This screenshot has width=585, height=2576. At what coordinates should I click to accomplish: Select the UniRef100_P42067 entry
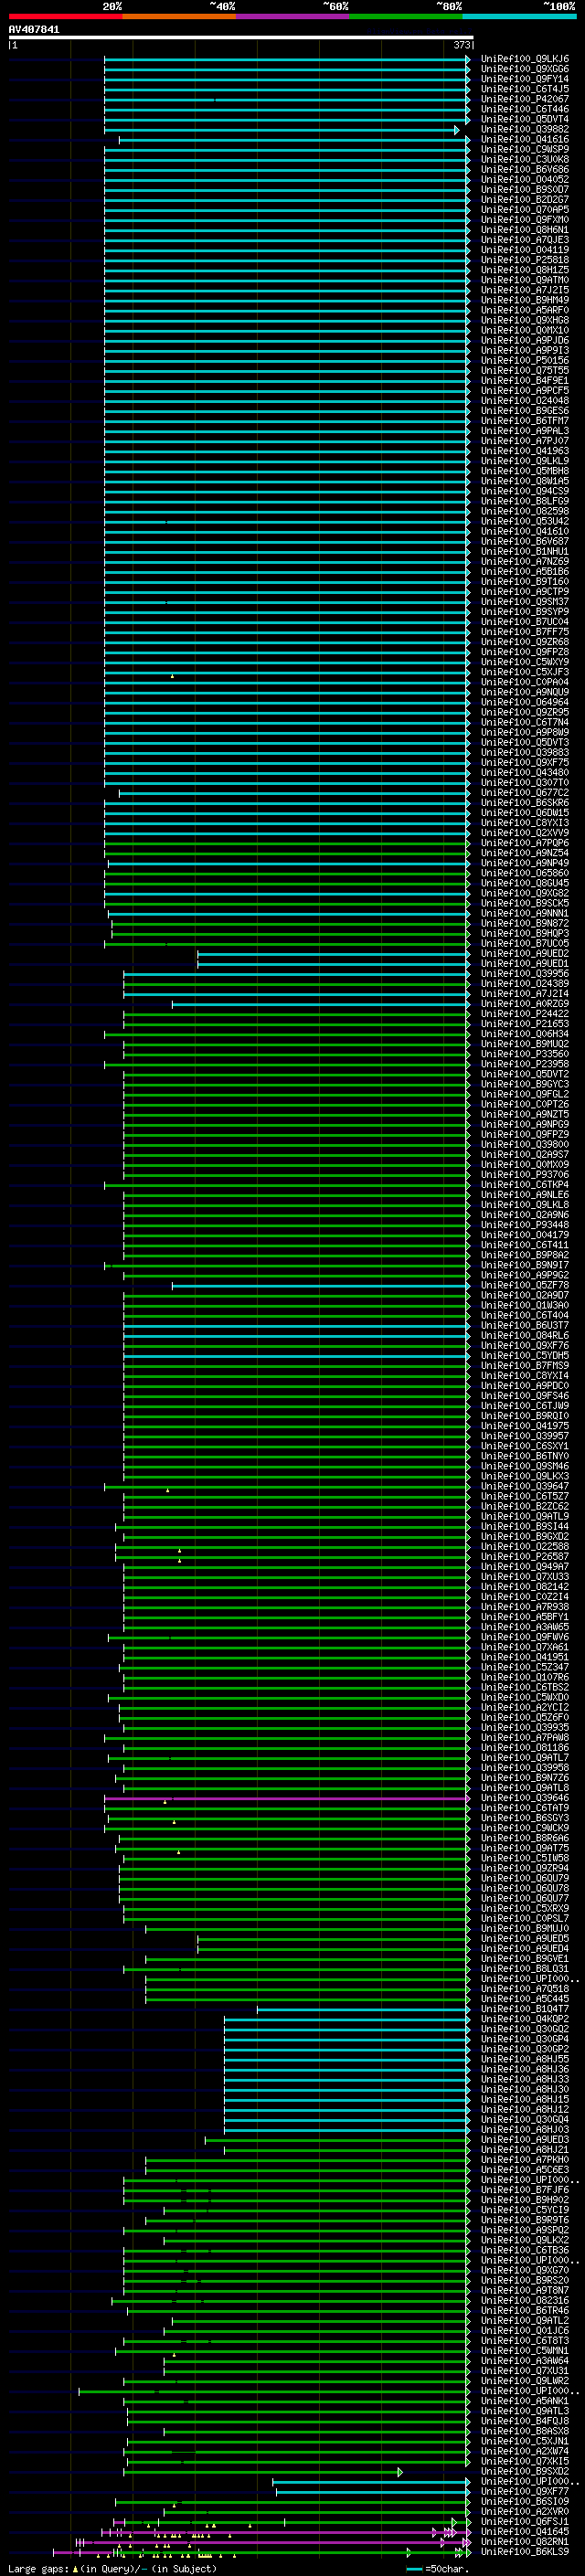pyautogui.click(x=525, y=99)
